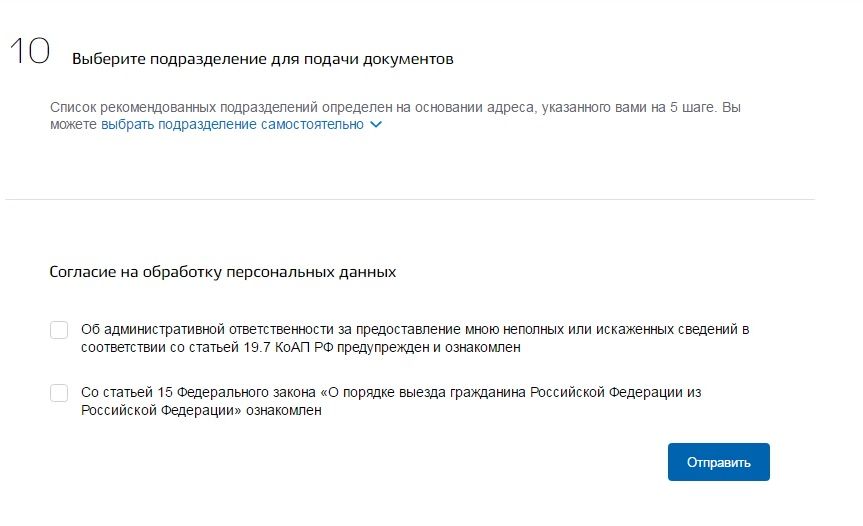Viewport: 863px width, 526px height.
Task: Click the word самостоятельно in the blue link
Action: pyautogui.click(x=312, y=124)
